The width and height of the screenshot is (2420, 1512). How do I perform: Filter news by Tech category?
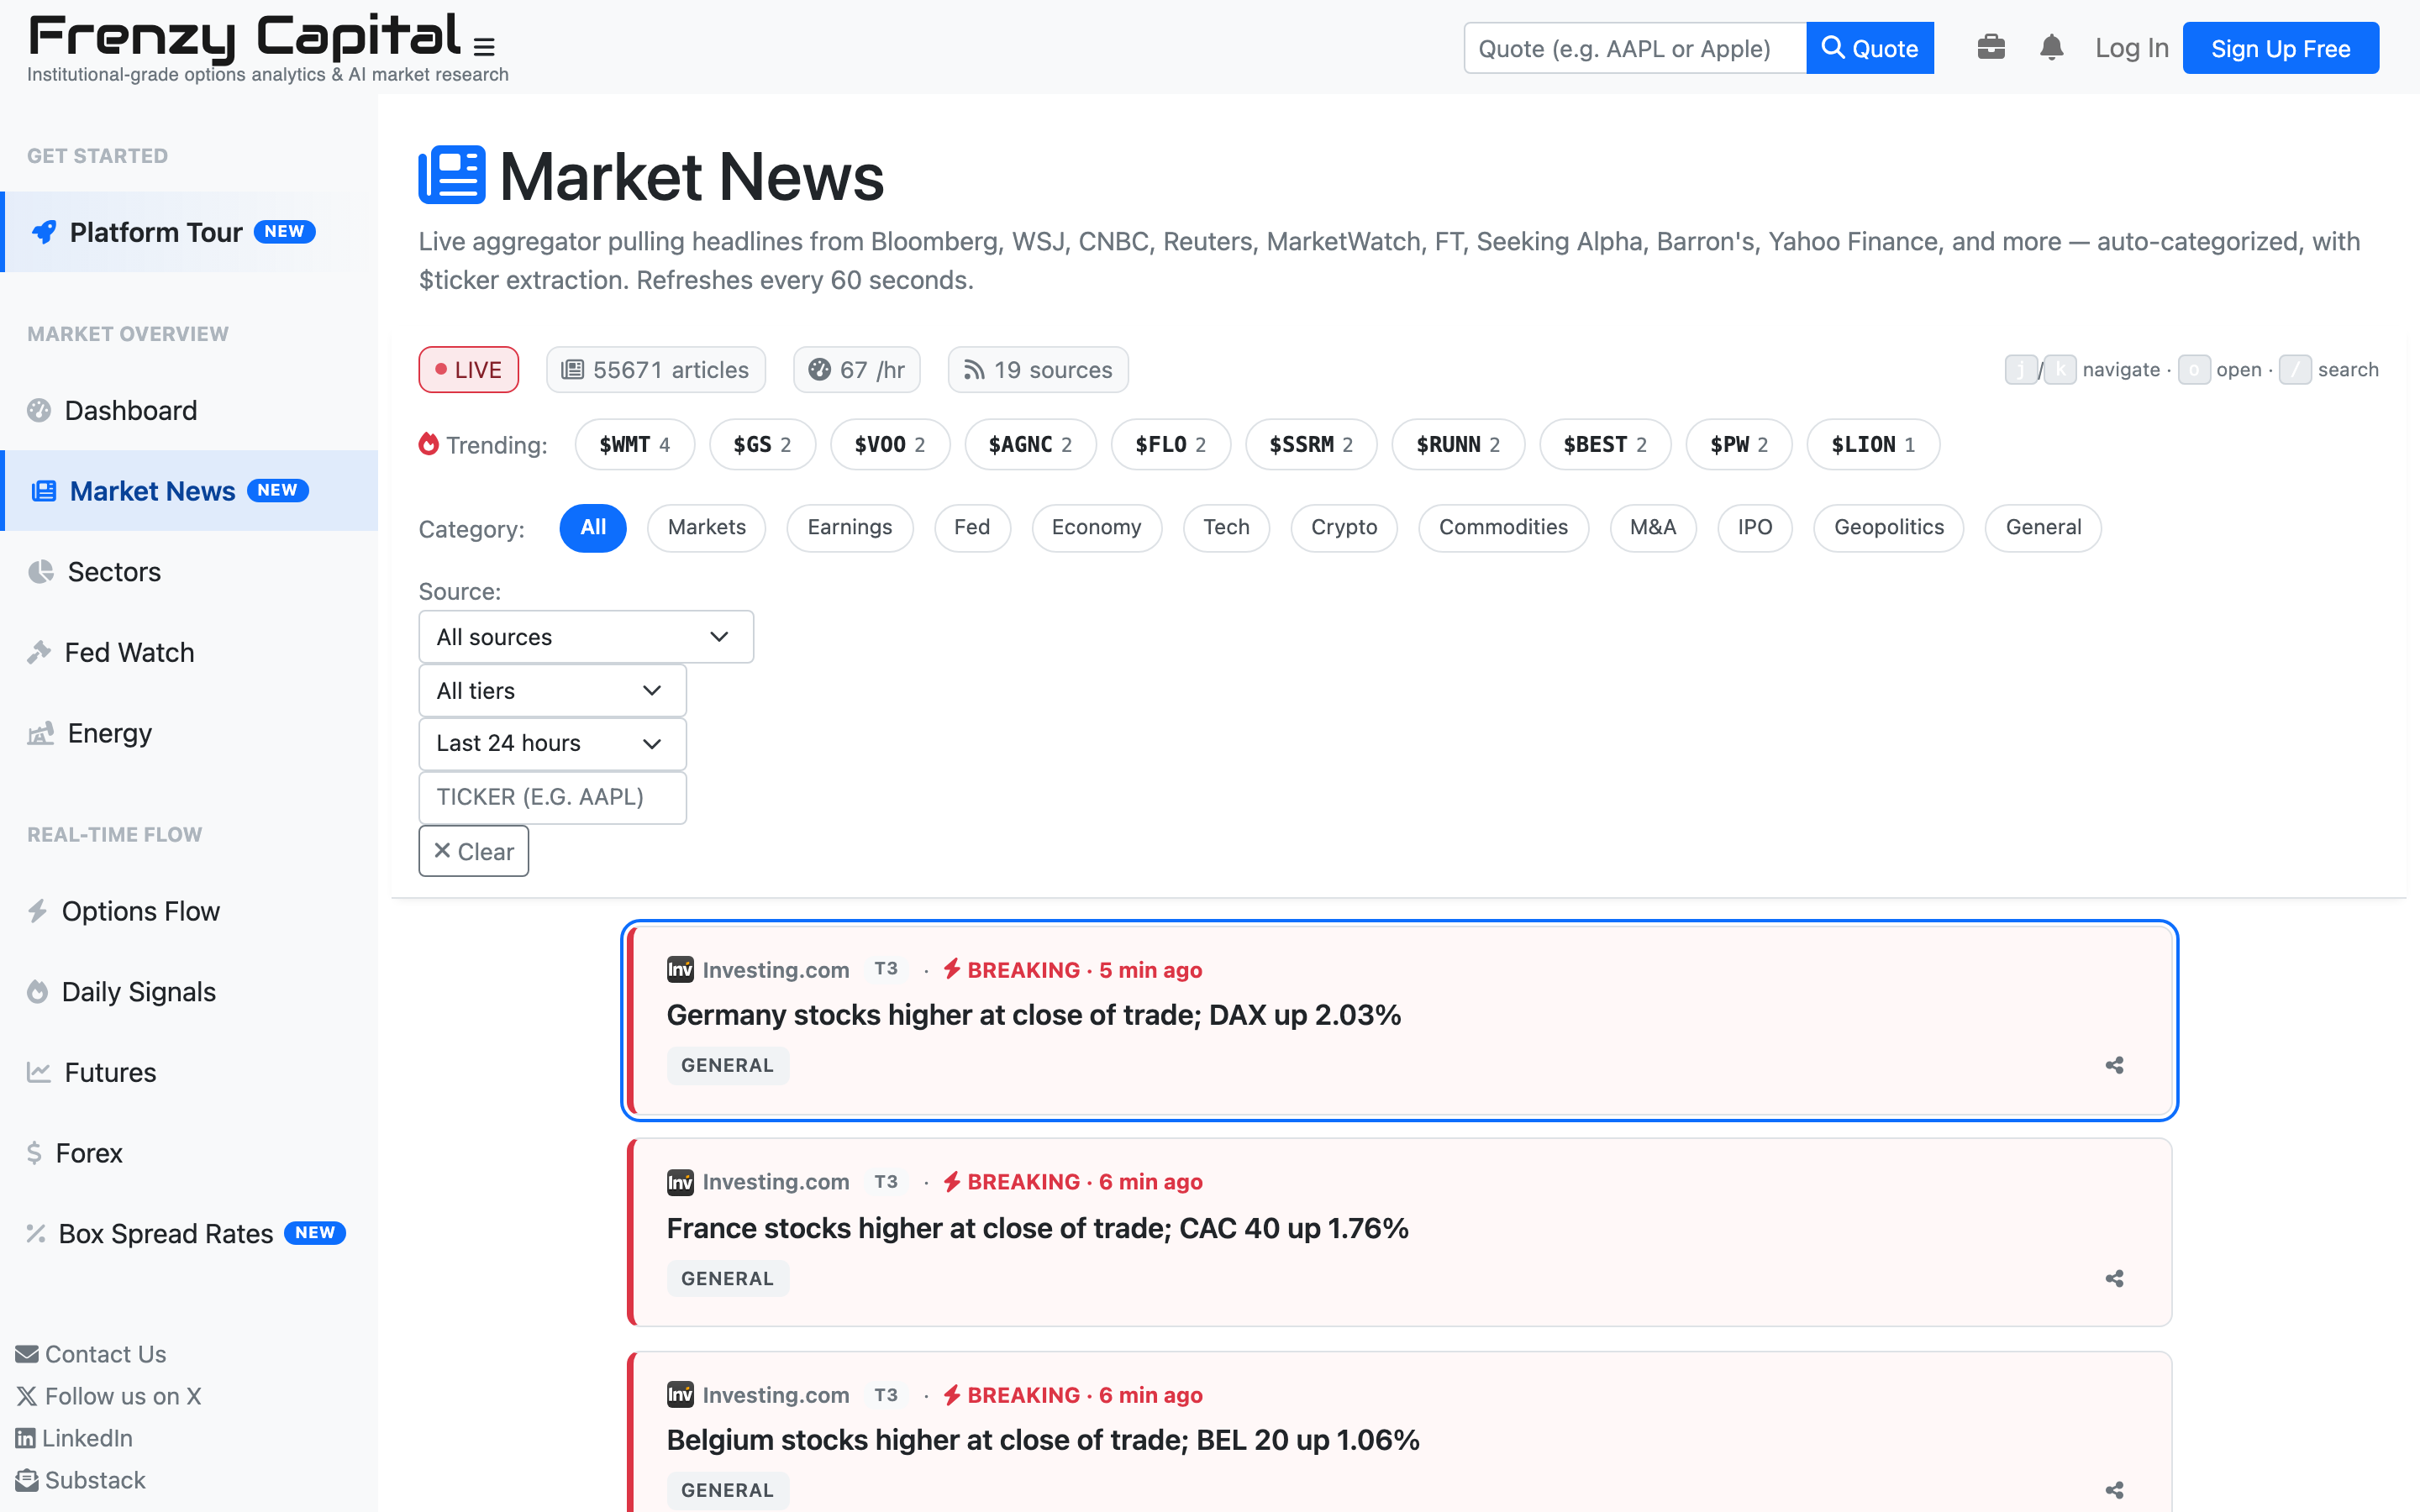coord(1226,527)
